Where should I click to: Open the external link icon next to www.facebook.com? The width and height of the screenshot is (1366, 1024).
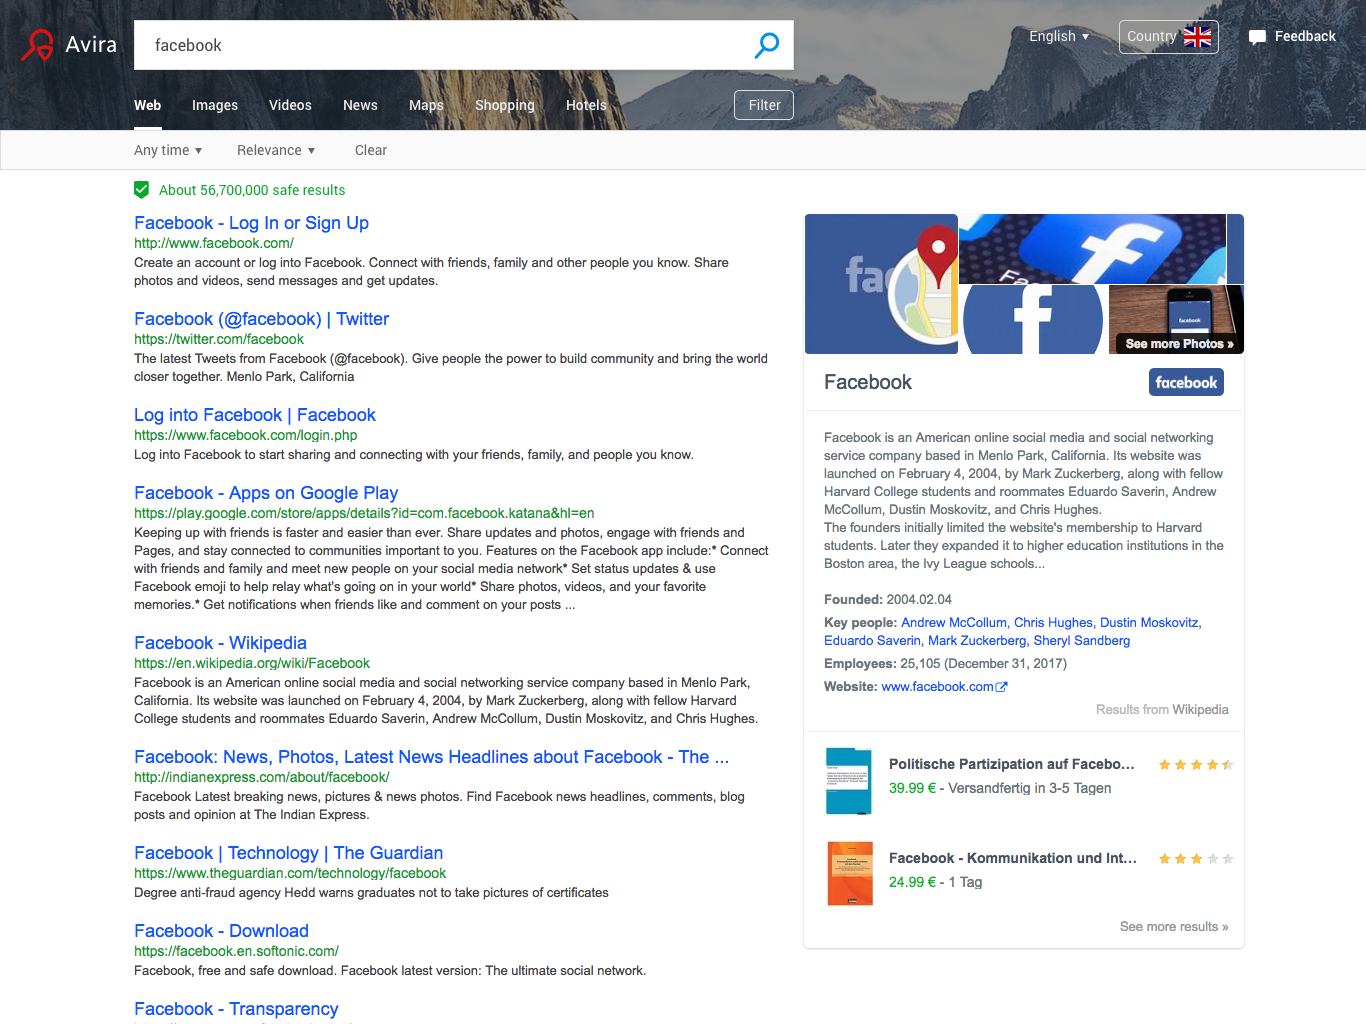click(1002, 686)
